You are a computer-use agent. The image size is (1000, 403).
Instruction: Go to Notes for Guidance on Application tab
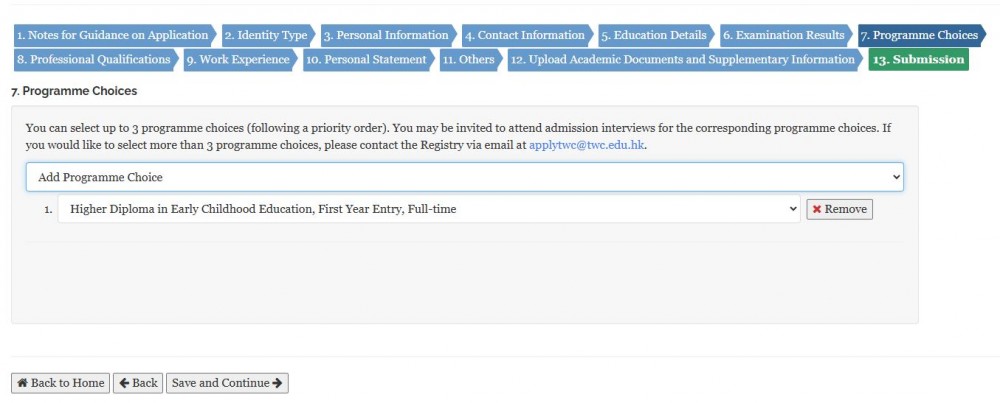pos(113,35)
